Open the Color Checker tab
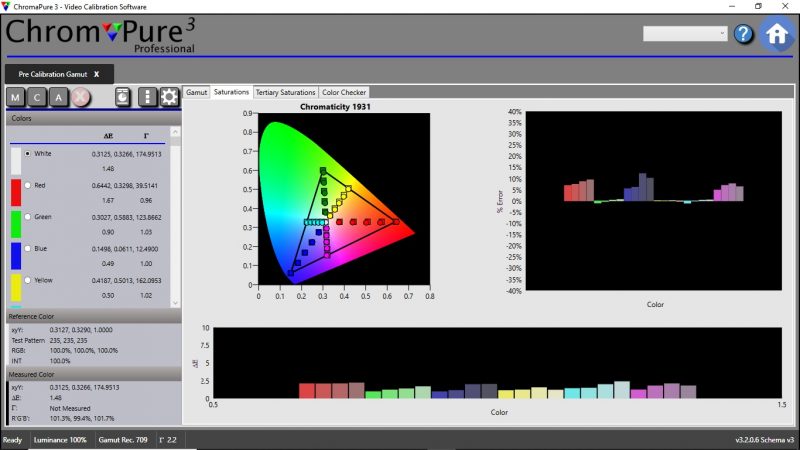The image size is (800, 450). coord(344,92)
